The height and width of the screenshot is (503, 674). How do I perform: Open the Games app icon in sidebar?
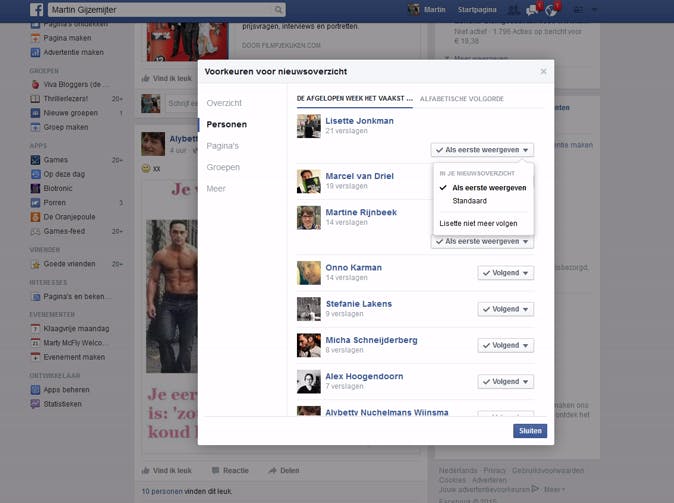click(35, 160)
